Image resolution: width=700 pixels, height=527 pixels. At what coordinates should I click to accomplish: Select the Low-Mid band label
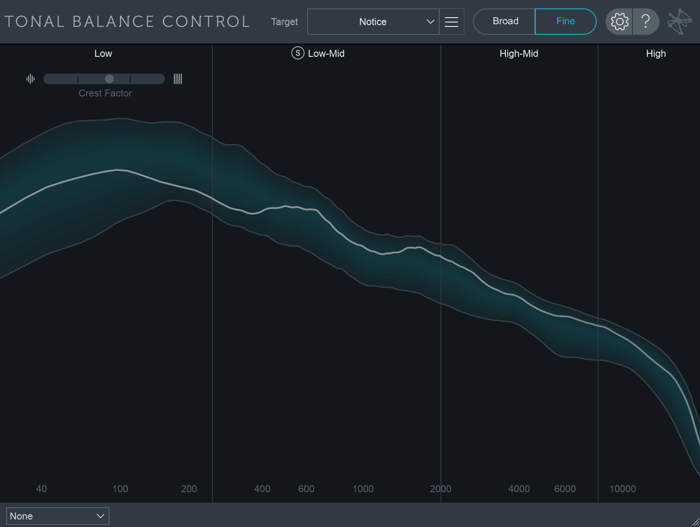pos(326,54)
